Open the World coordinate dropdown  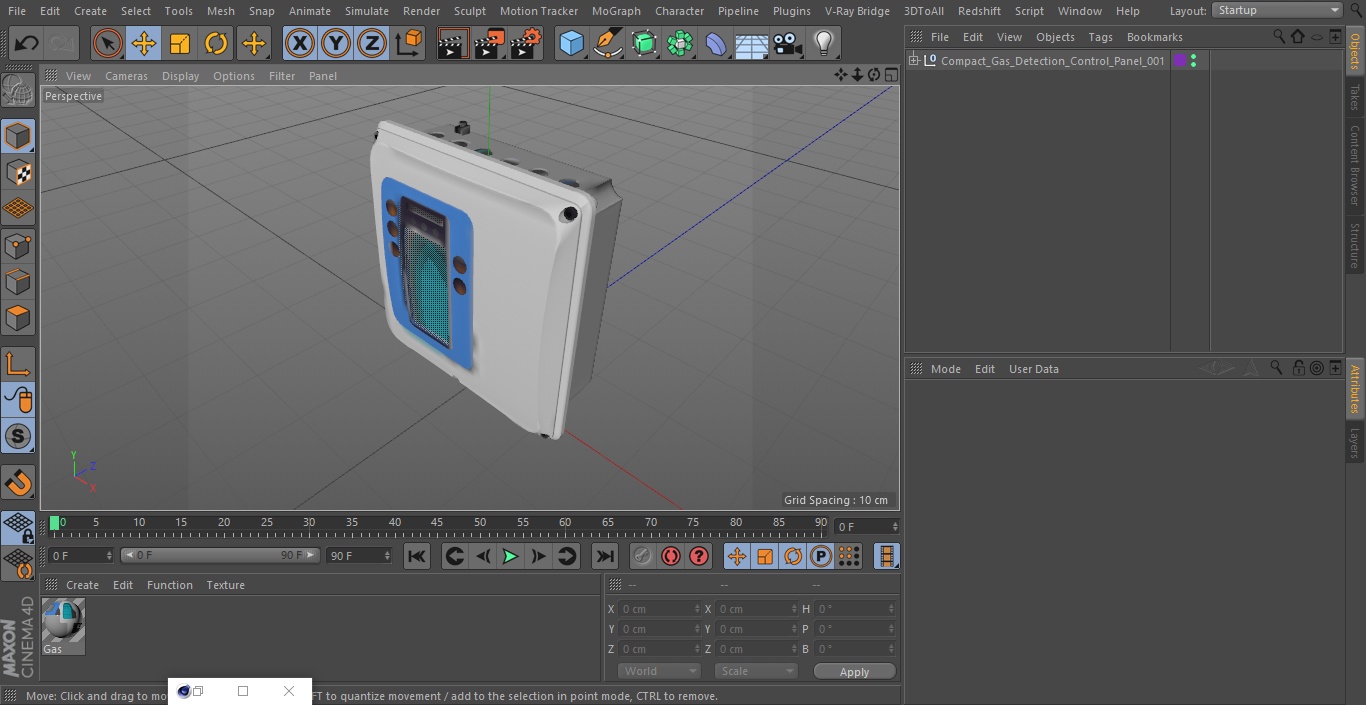pos(657,671)
